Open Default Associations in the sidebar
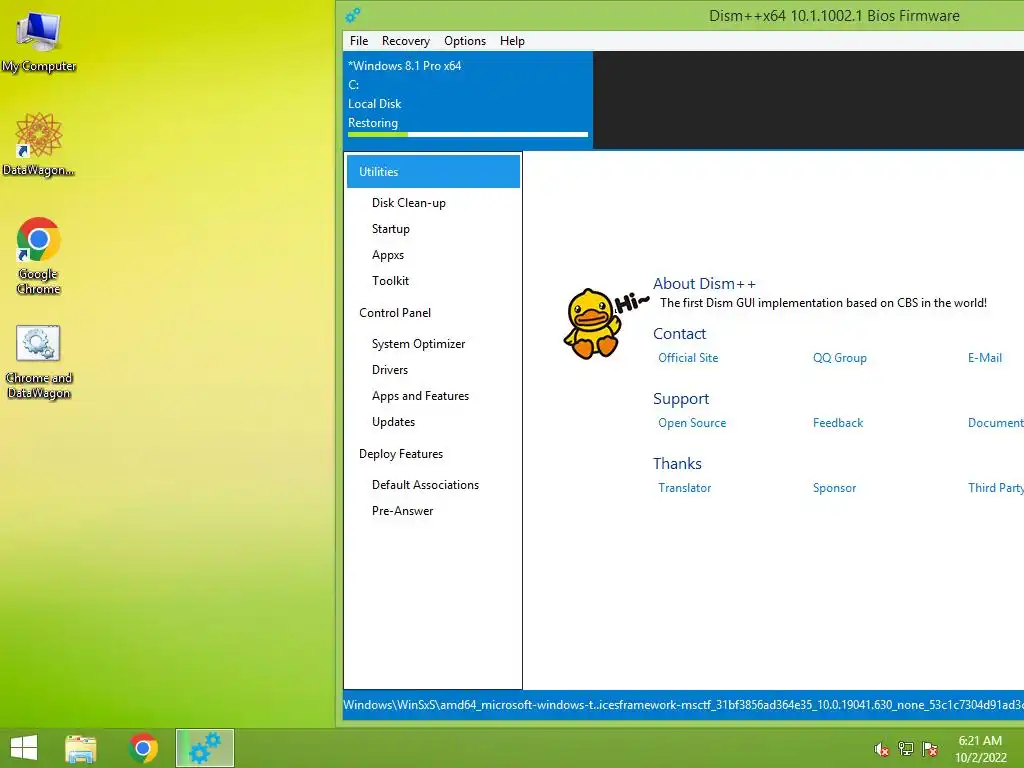The height and width of the screenshot is (768, 1024). click(x=425, y=485)
